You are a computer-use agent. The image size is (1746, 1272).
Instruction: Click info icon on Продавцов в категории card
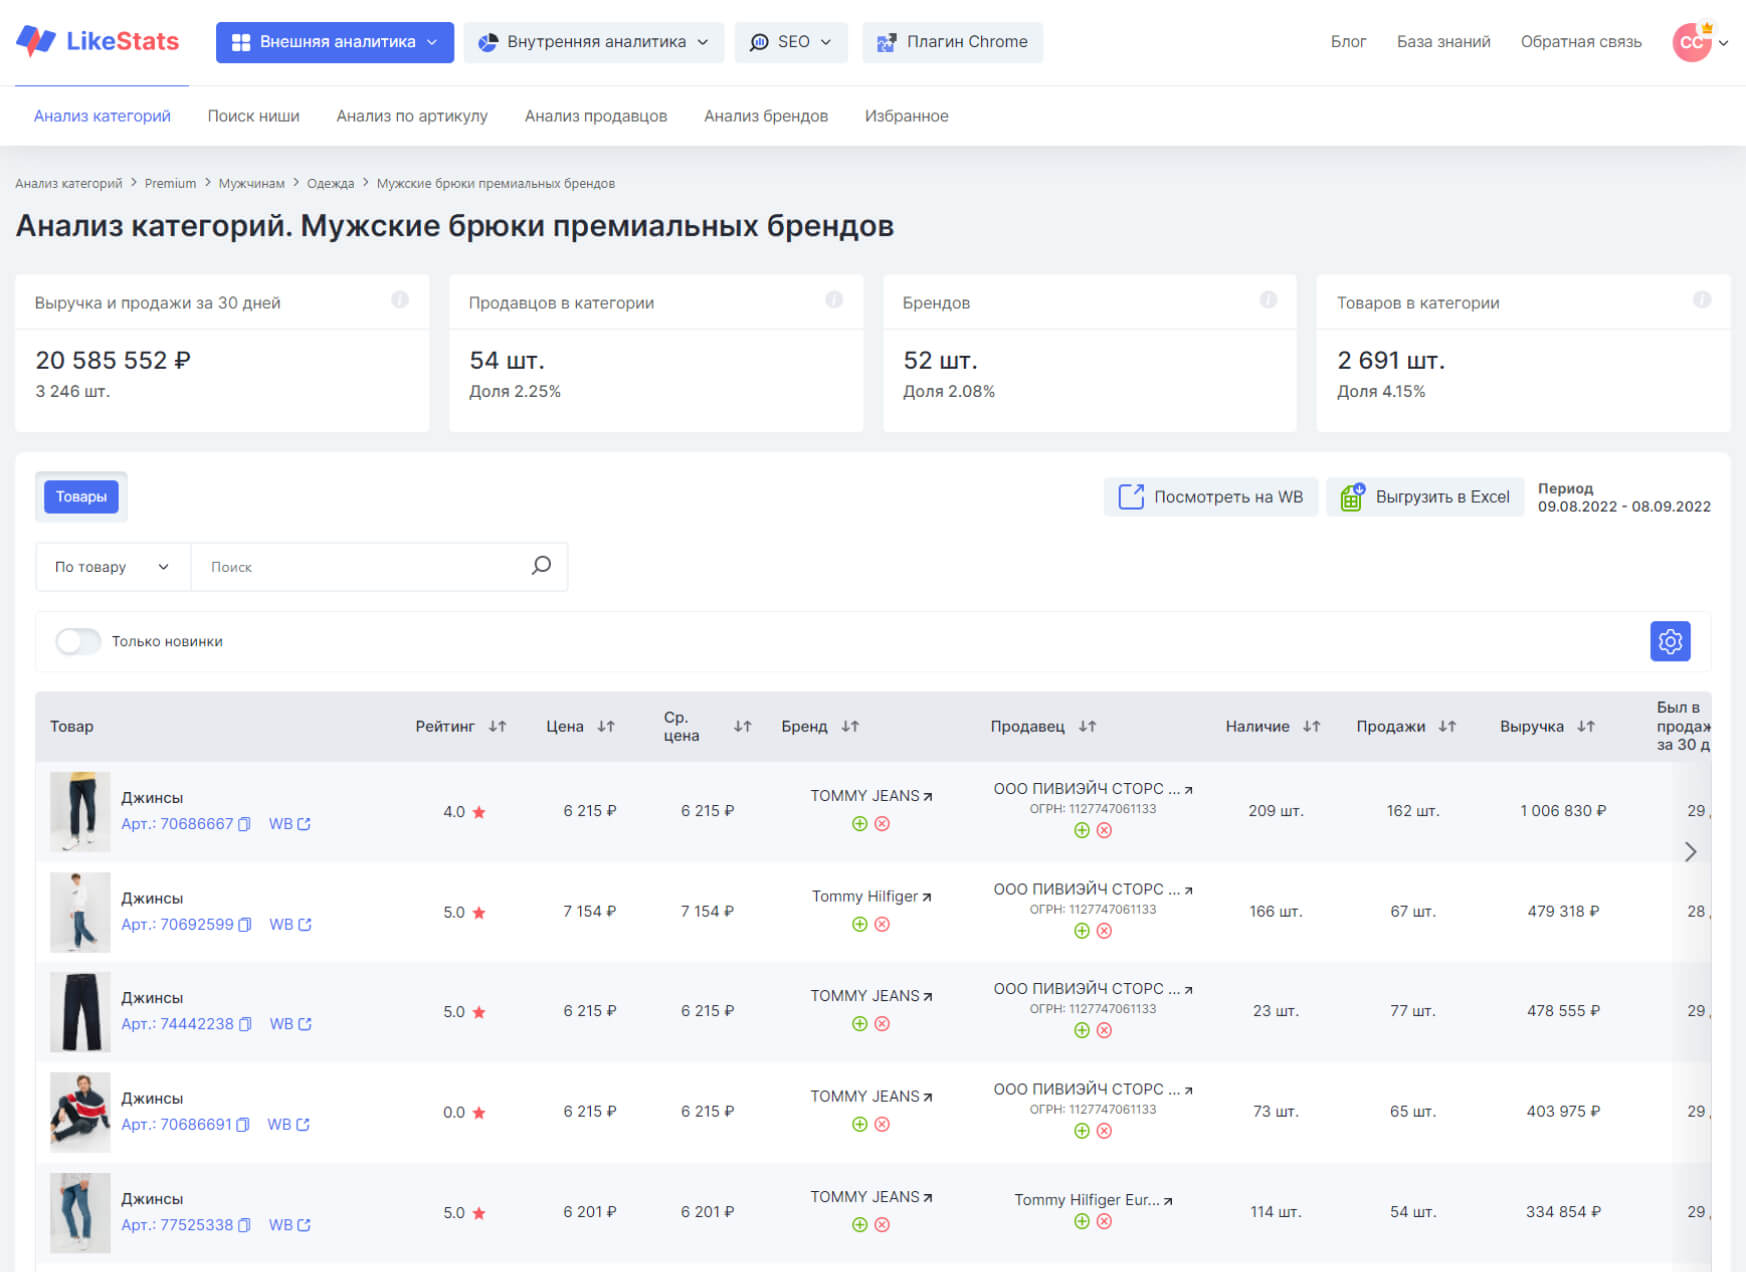834,300
